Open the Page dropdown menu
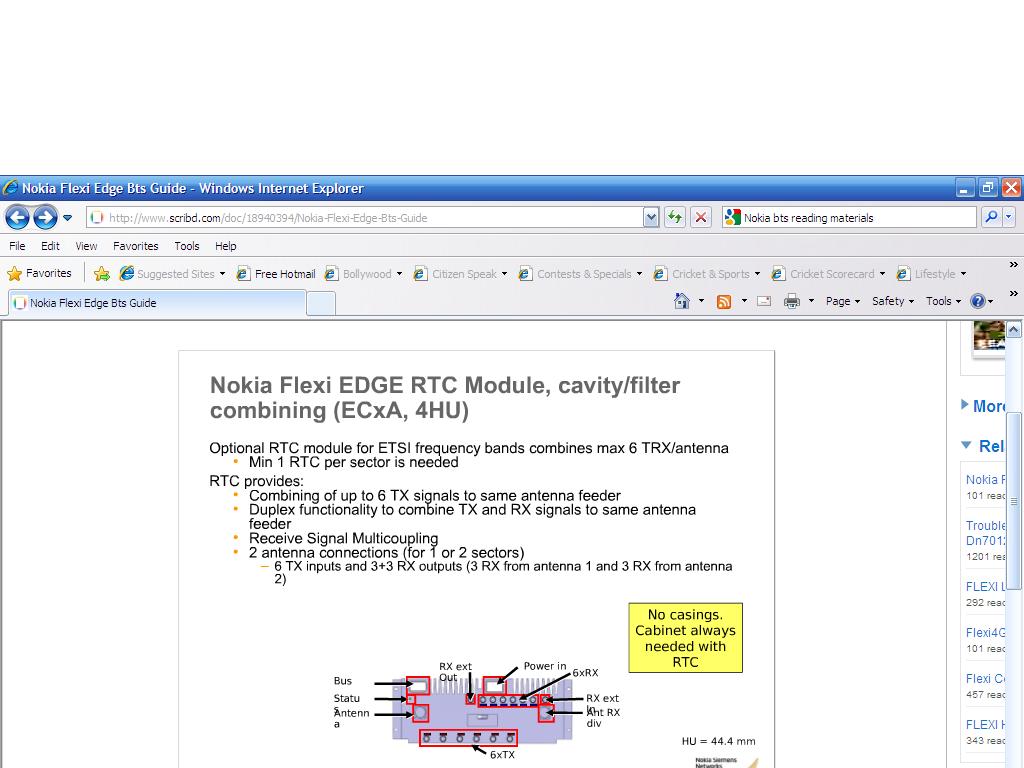This screenshot has width=1024, height=768. pyautogui.click(x=843, y=301)
